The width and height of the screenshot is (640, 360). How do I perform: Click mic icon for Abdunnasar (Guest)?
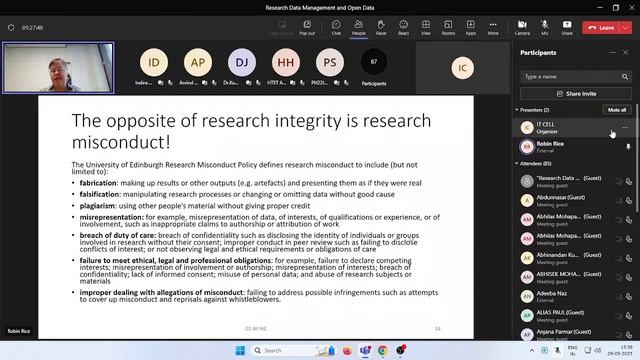pyautogui.click(x=629, y=201)
